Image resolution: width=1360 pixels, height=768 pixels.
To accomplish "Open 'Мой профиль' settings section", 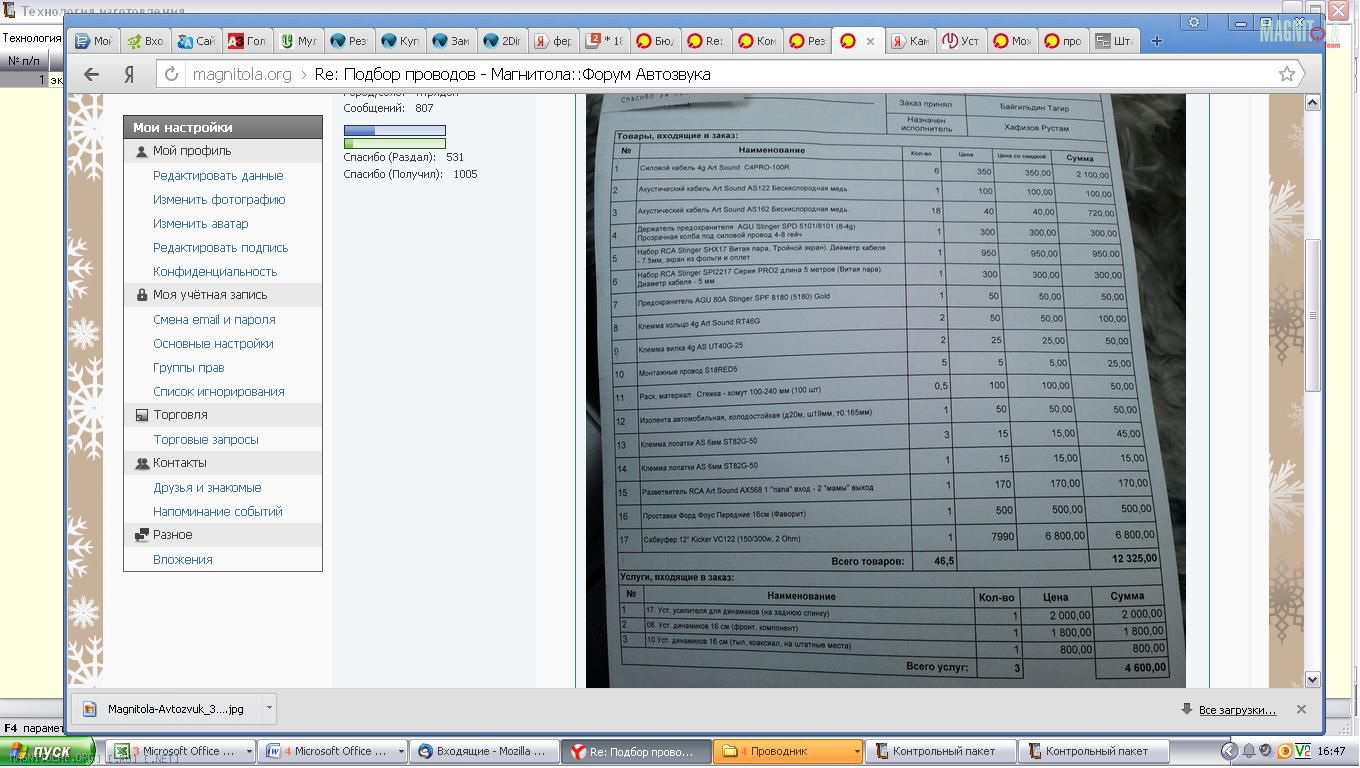I will (192, 151).
